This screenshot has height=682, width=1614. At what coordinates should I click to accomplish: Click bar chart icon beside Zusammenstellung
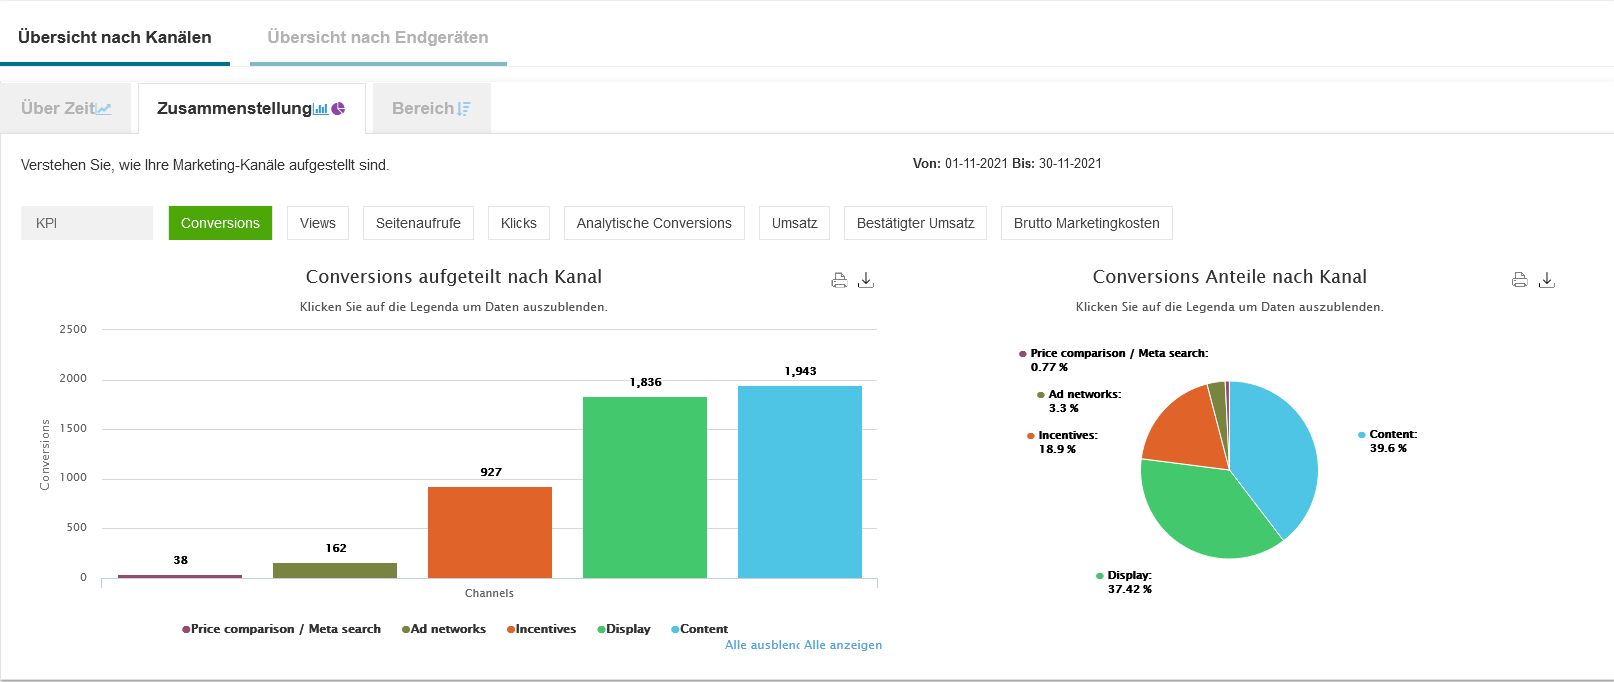[321, 109]
